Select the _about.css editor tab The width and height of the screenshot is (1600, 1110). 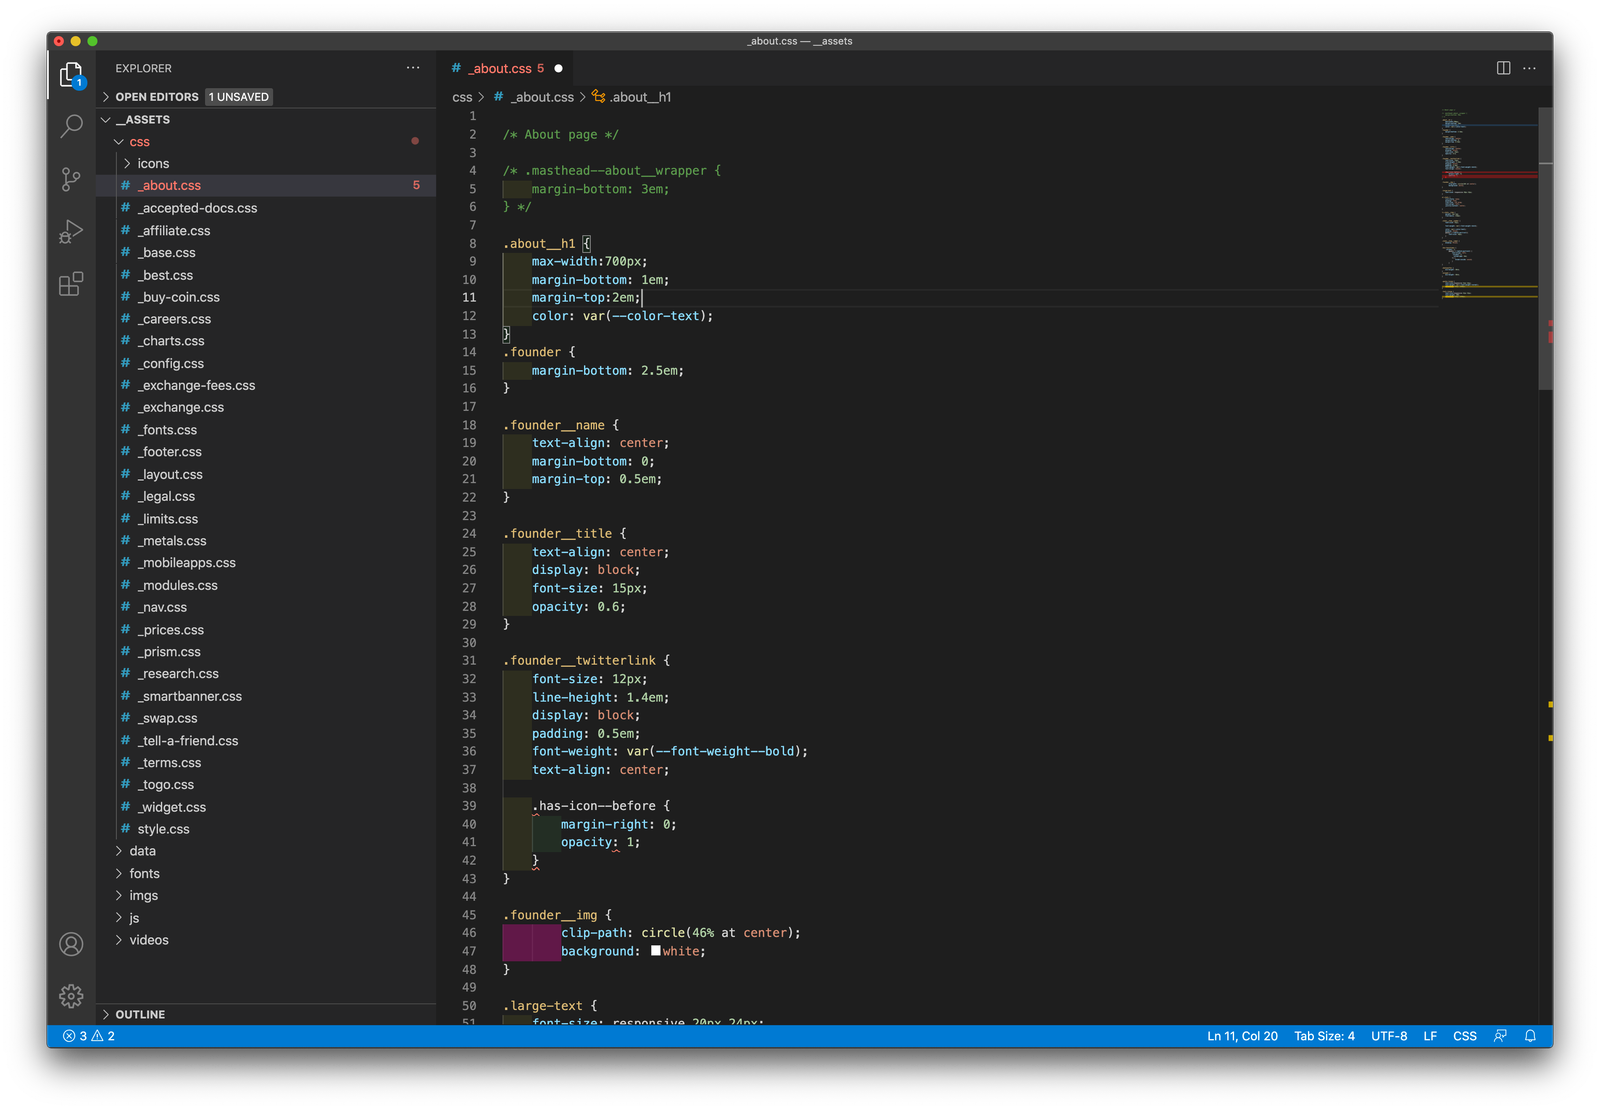coord(501,68)
